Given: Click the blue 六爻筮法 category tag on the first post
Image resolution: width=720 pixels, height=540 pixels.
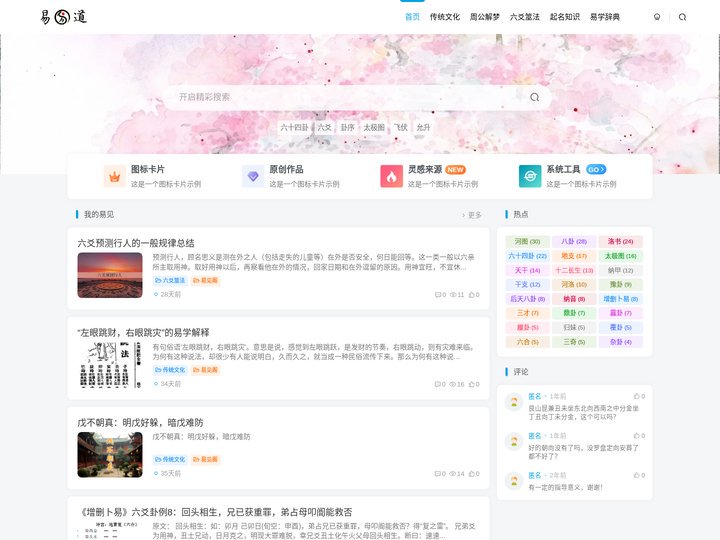Looking at the screenshot, I should [170, 280].
